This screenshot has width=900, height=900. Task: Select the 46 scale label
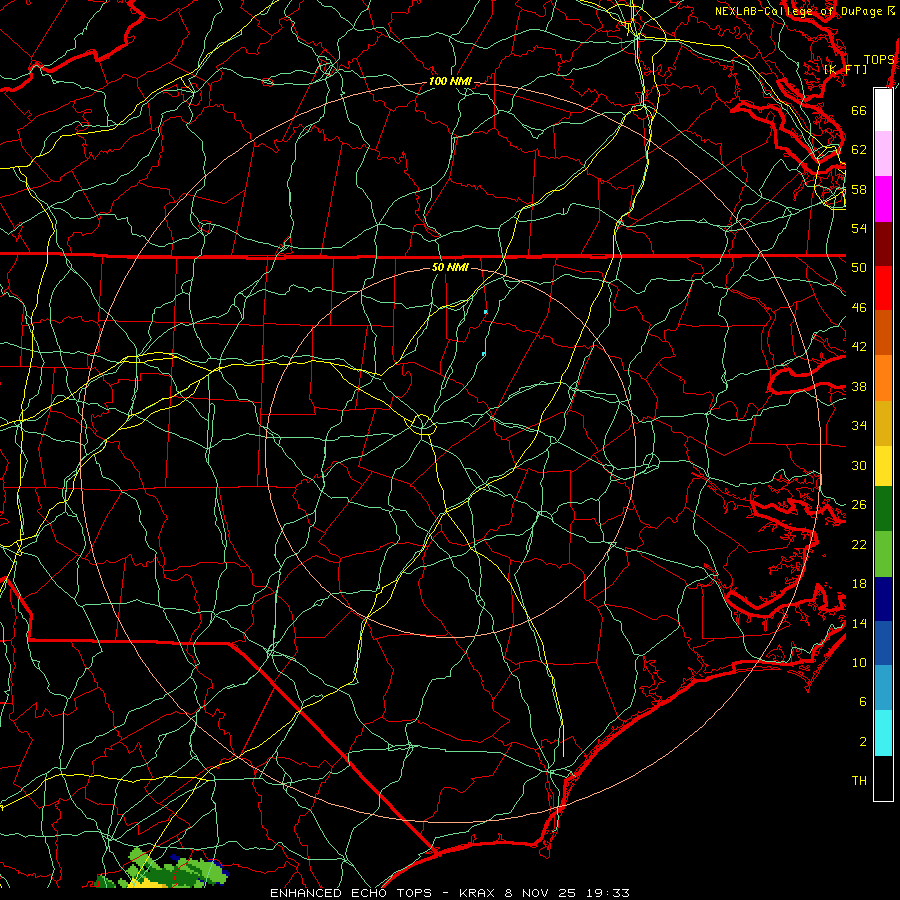tap(859, 308)
